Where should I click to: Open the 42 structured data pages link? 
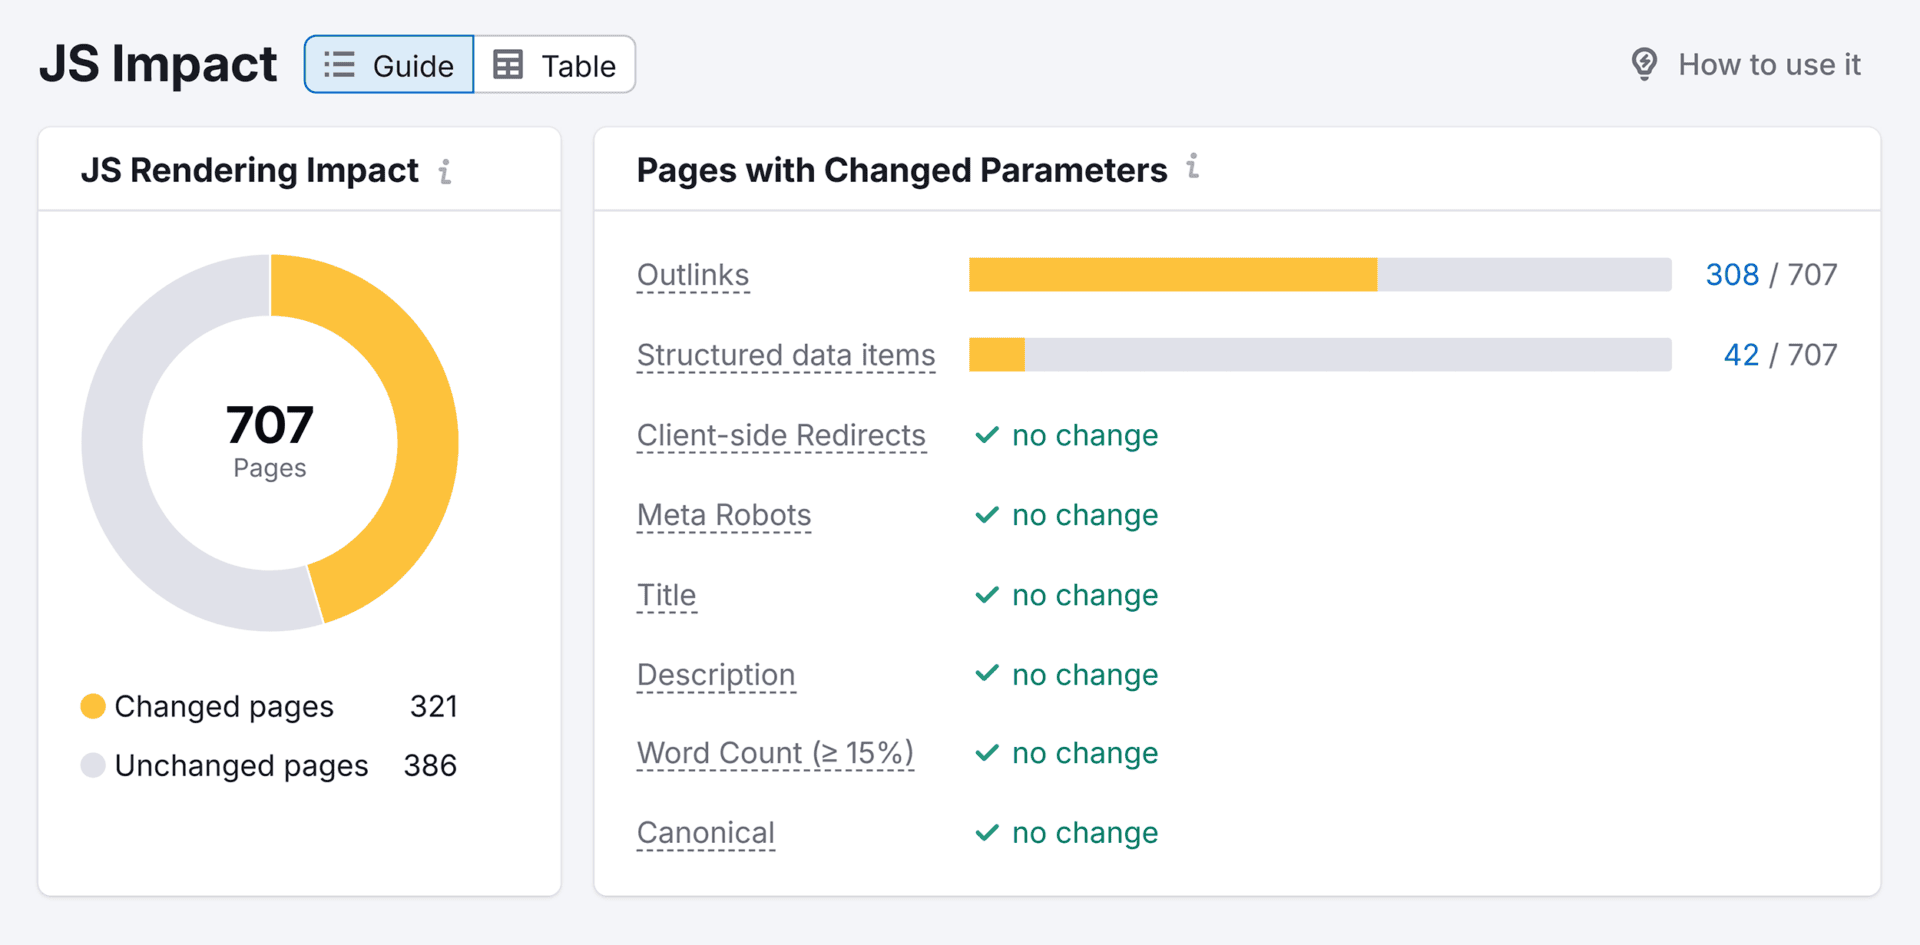click(1740, 355)
